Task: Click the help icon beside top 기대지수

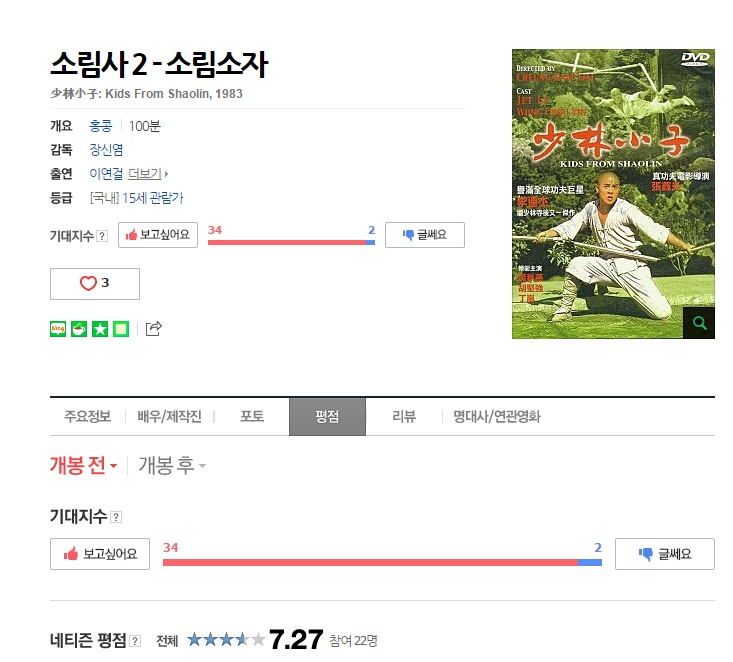Action: pyautogui.click(x=102, y=236)
